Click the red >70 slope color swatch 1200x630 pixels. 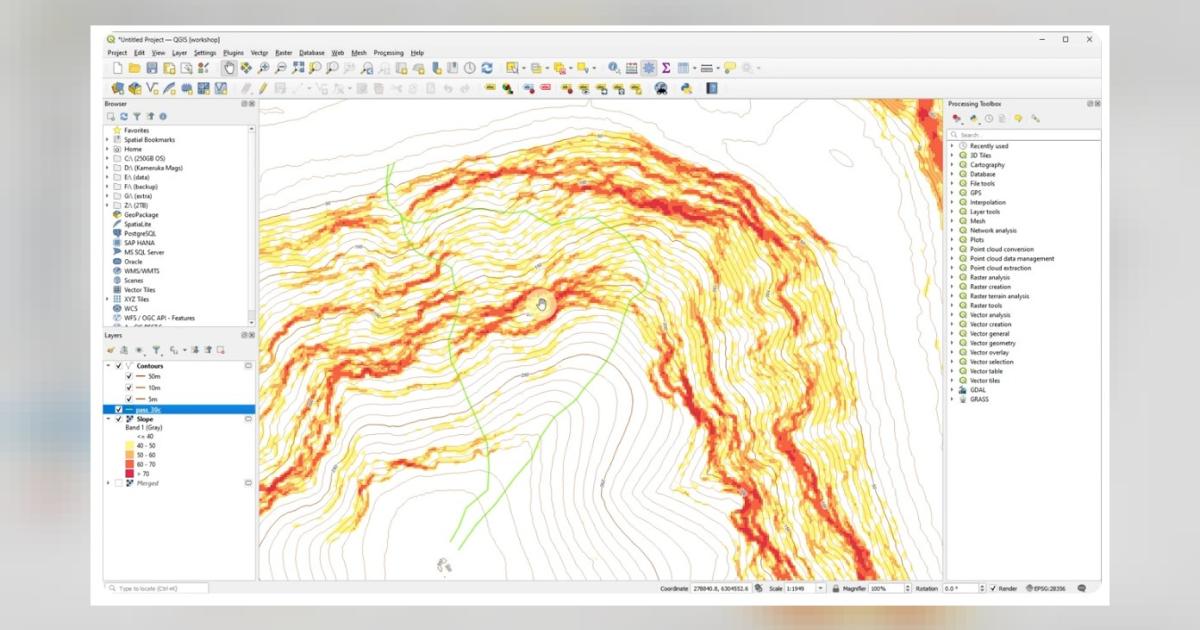(130, 471)
